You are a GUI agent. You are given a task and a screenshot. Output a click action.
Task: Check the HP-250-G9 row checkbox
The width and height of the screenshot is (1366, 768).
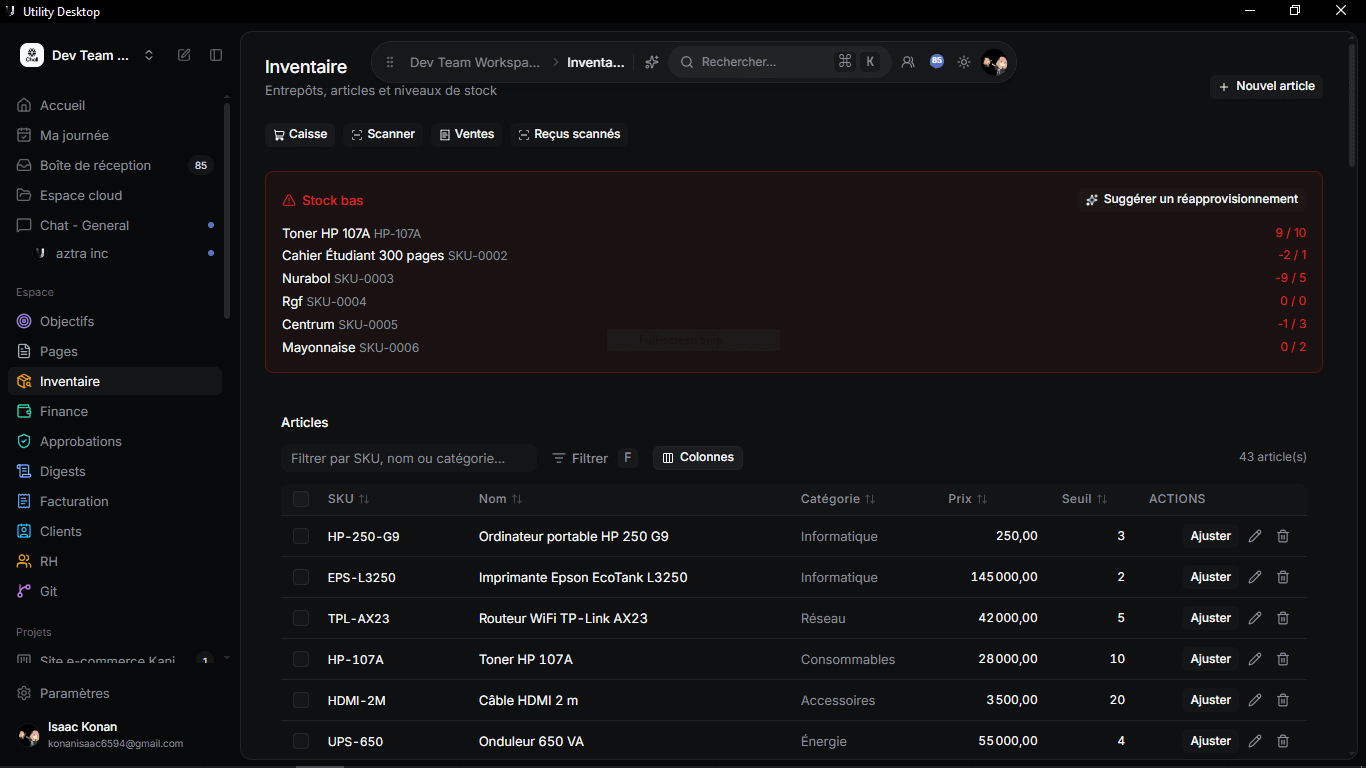301,536
